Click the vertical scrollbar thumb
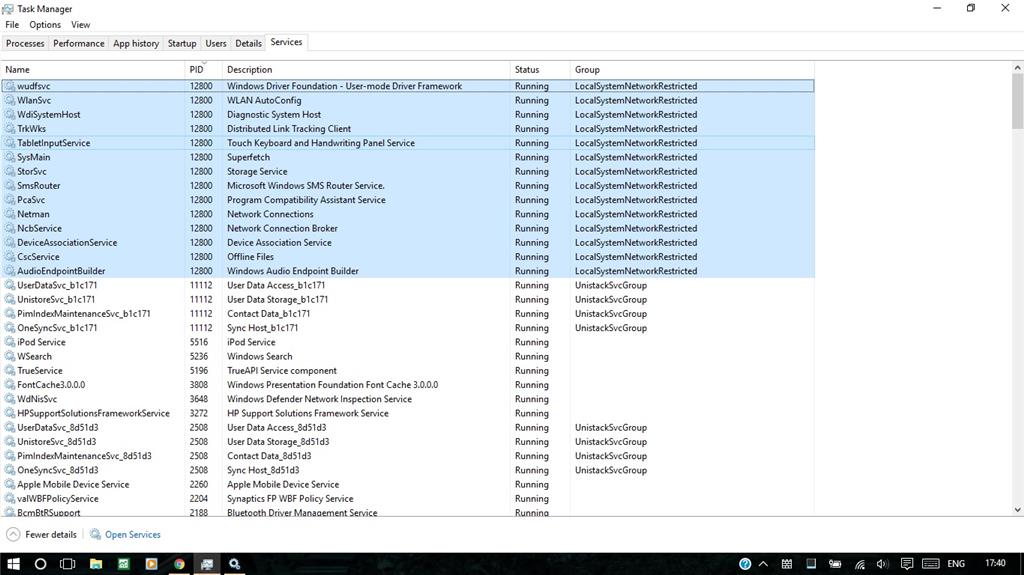This screenshot has height=575, width=1024. pyautogui.click(x=1017, y=101)
